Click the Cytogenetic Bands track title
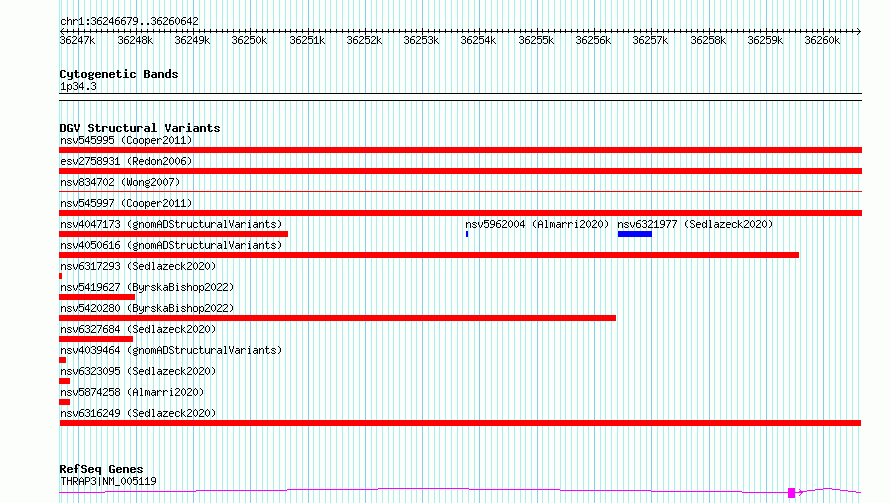 tap(119, 74)
